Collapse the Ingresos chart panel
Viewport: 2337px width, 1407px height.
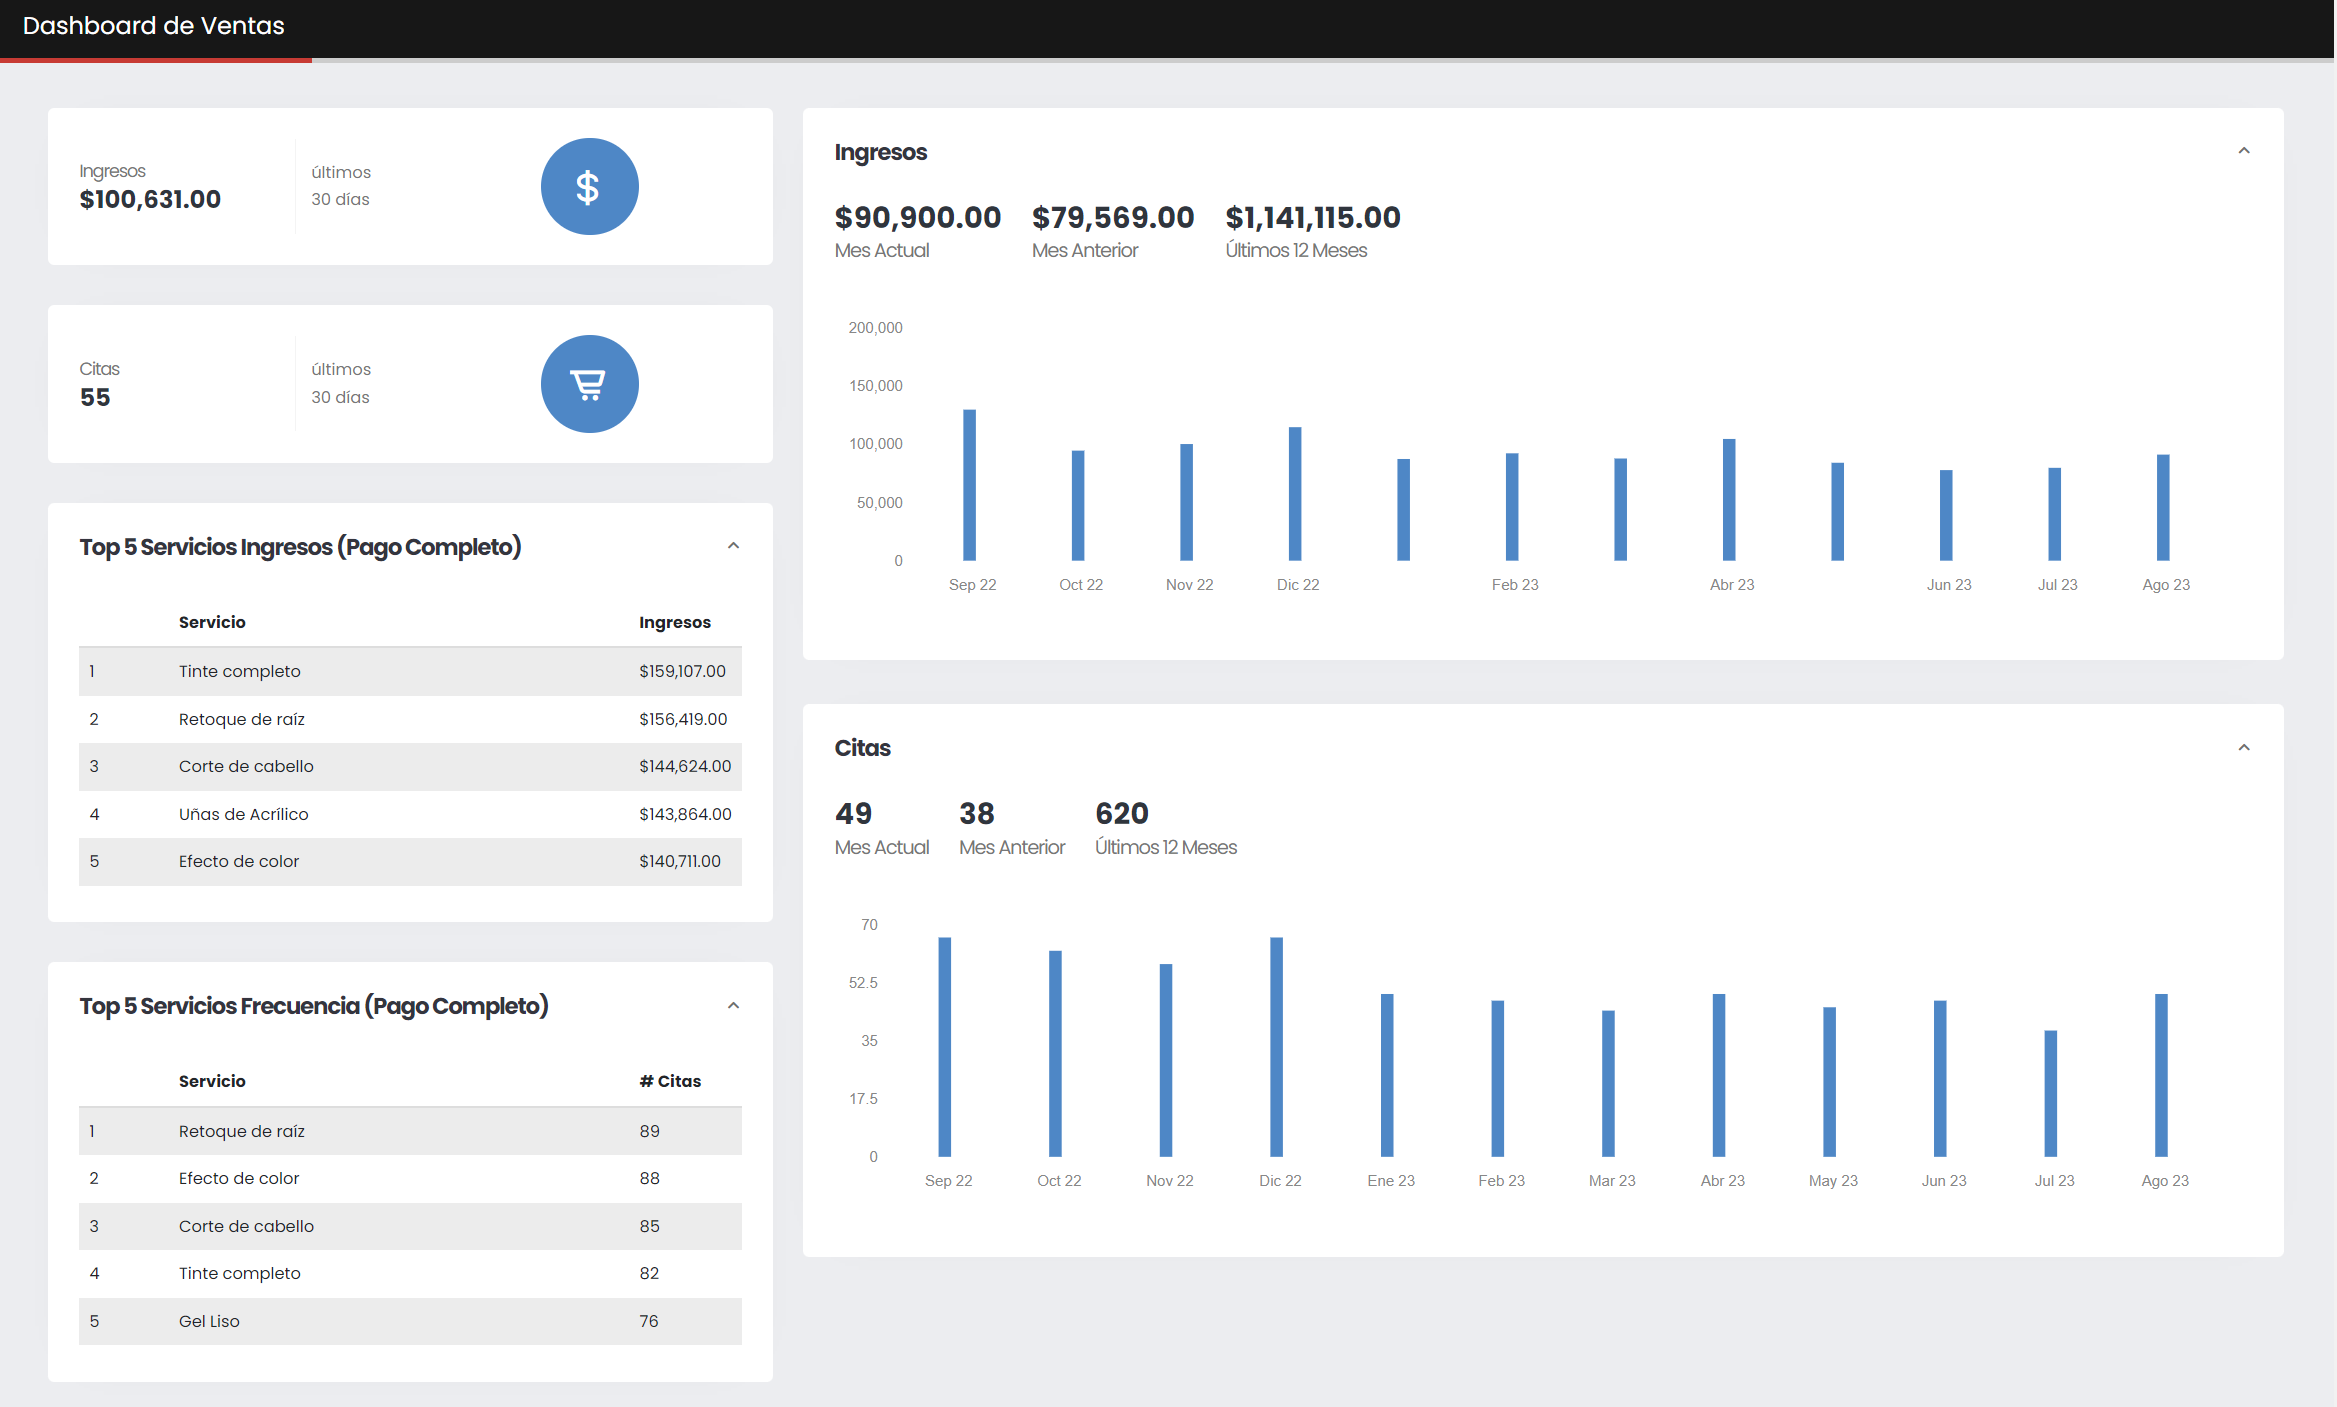tap(2244, 151)
